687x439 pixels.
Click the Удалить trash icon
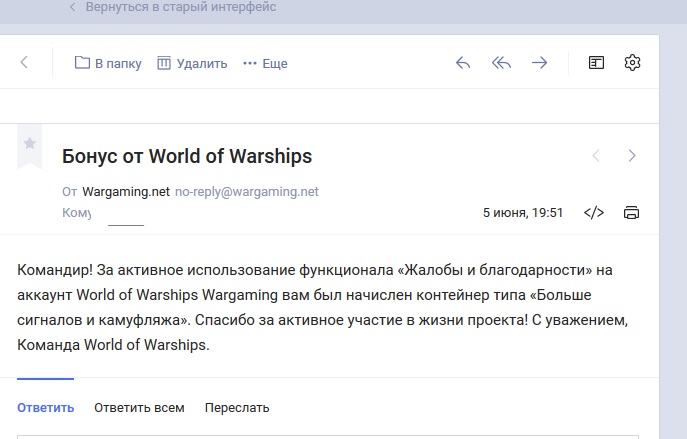(164, 63)
